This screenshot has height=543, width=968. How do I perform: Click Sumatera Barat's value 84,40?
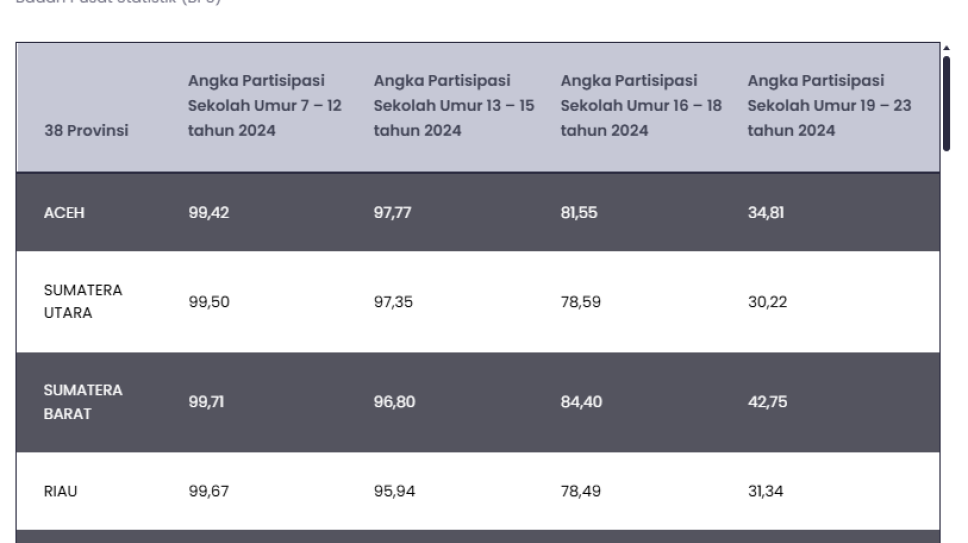(581, 402)
